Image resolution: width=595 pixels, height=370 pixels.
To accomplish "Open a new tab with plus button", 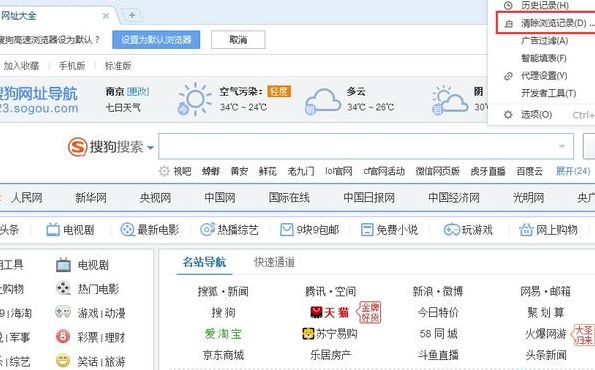I will [x=132, y=15].
